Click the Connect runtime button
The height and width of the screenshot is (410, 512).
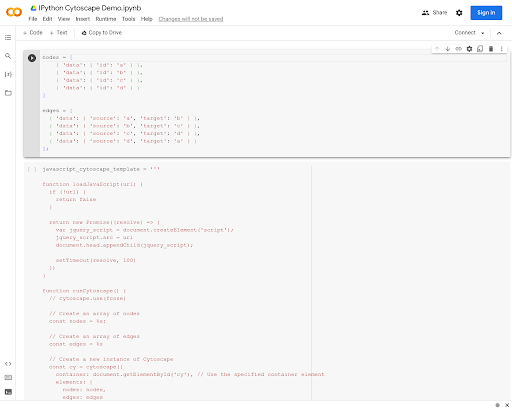click(x=465, y=33)
